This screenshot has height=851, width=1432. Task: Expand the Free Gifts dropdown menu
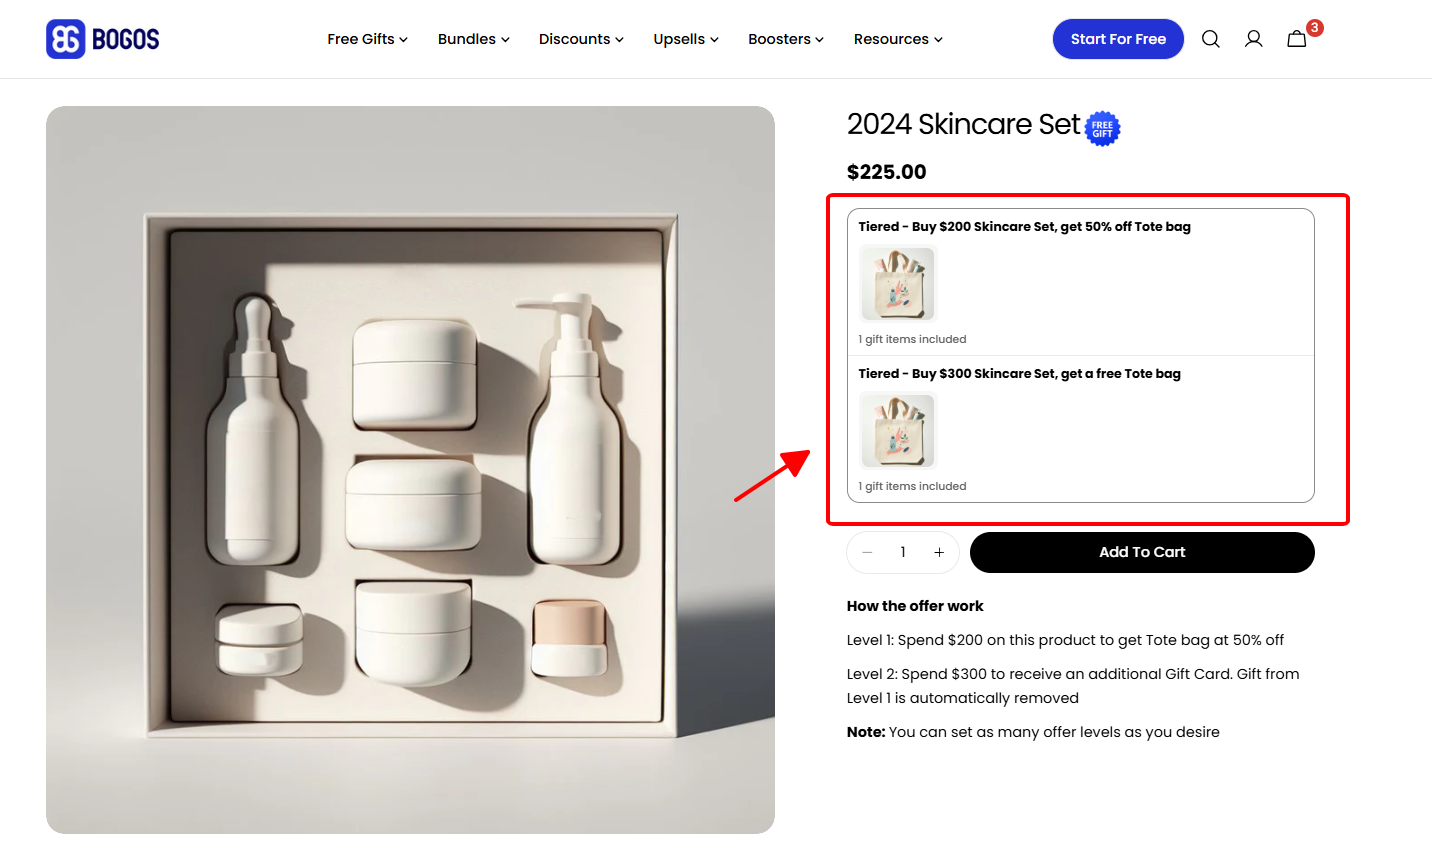[x=367, y=39]
